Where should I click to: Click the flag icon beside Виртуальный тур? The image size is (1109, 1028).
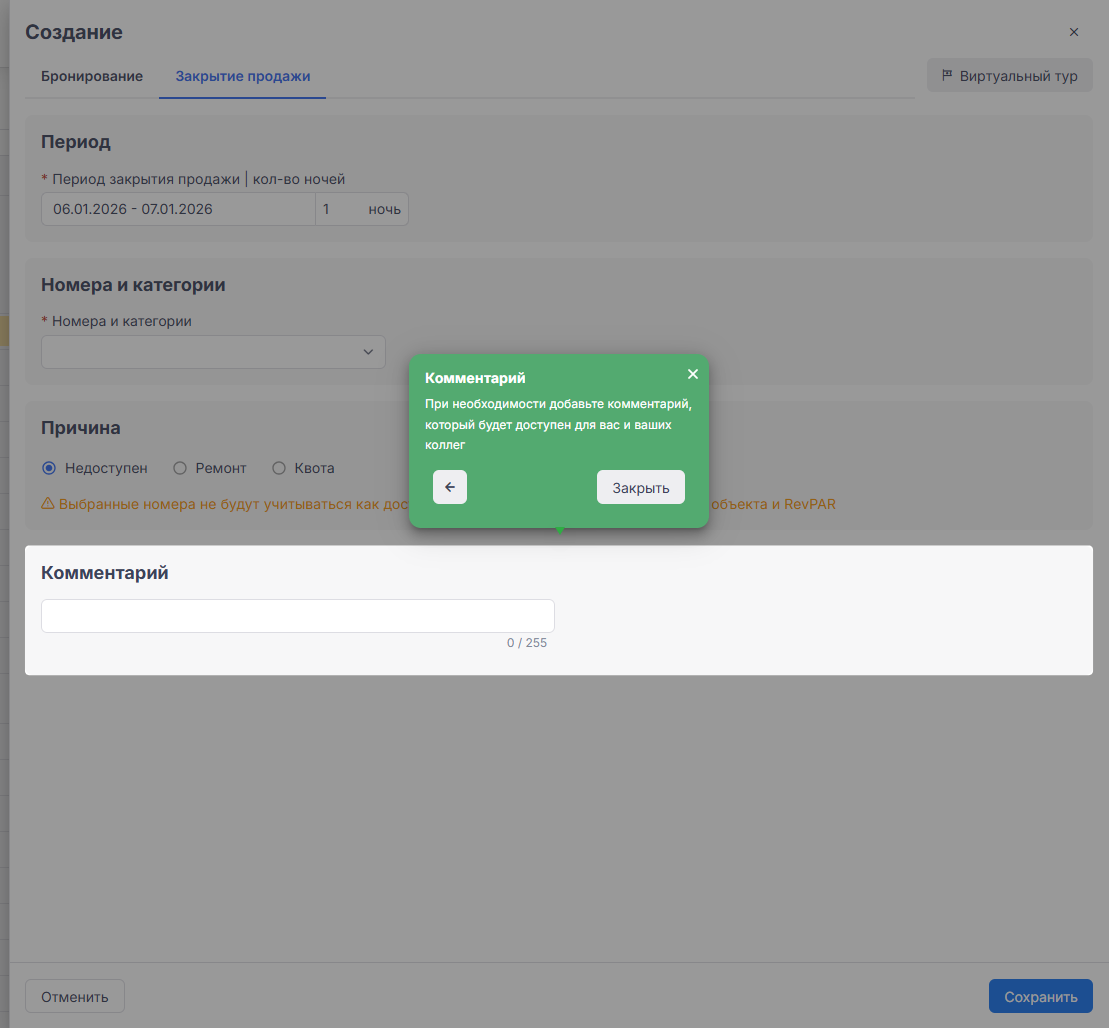947,76
